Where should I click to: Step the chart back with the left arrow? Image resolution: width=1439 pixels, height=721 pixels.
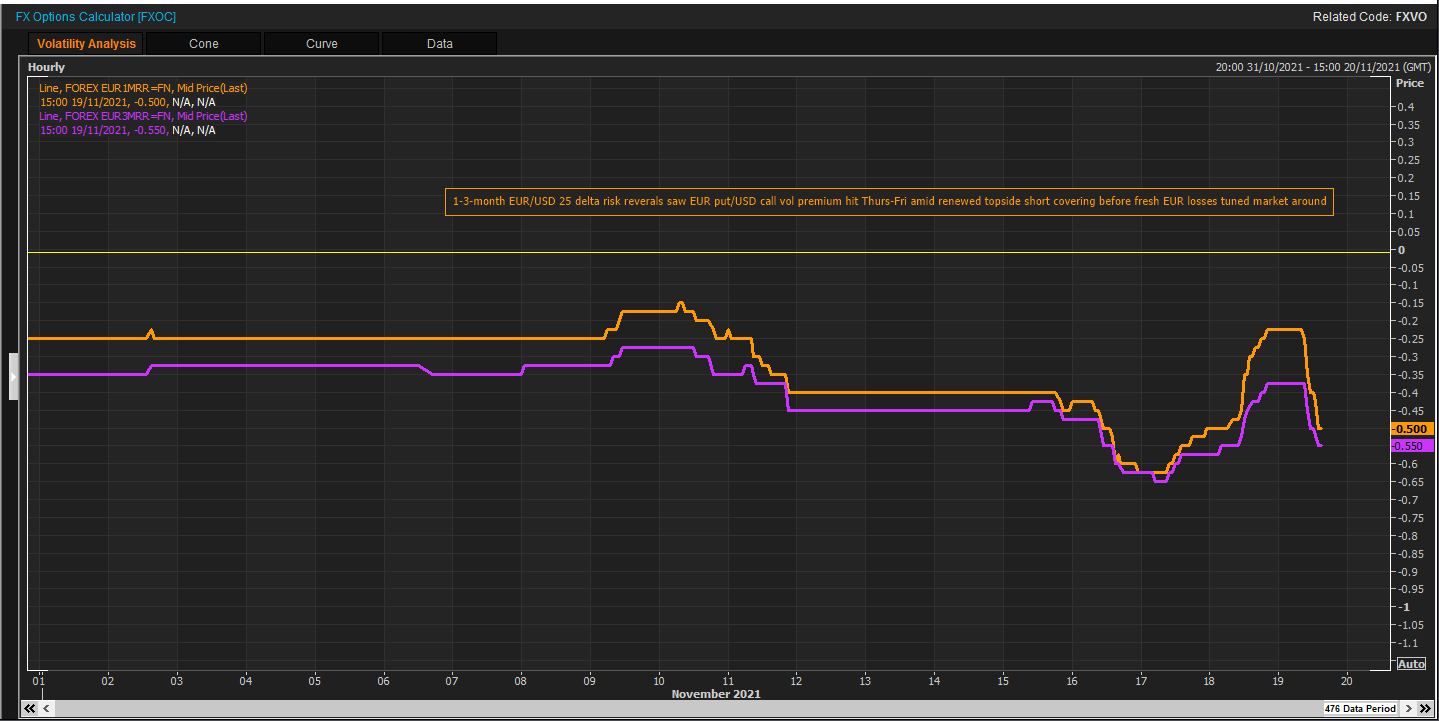[45, 708]
